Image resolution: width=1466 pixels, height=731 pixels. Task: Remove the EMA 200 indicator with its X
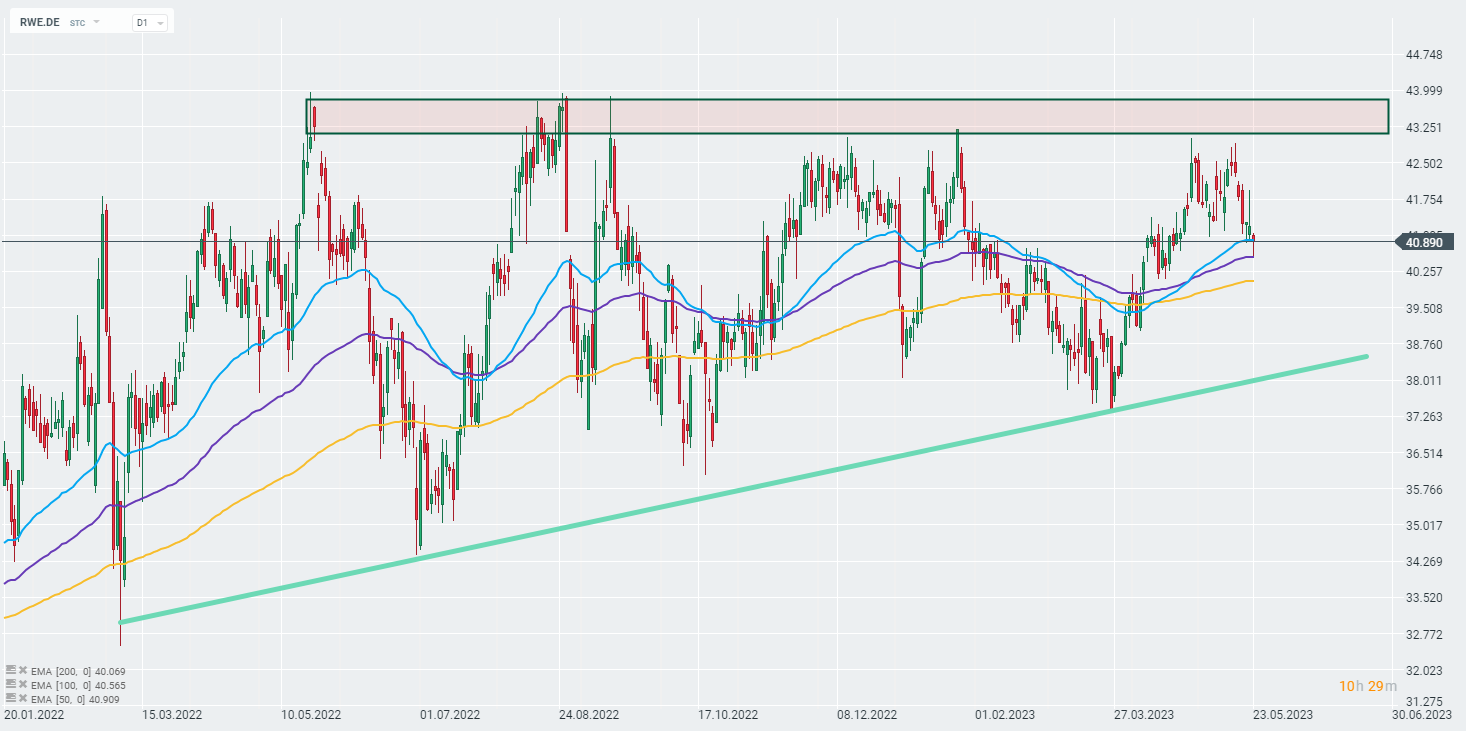coord(22,670)
